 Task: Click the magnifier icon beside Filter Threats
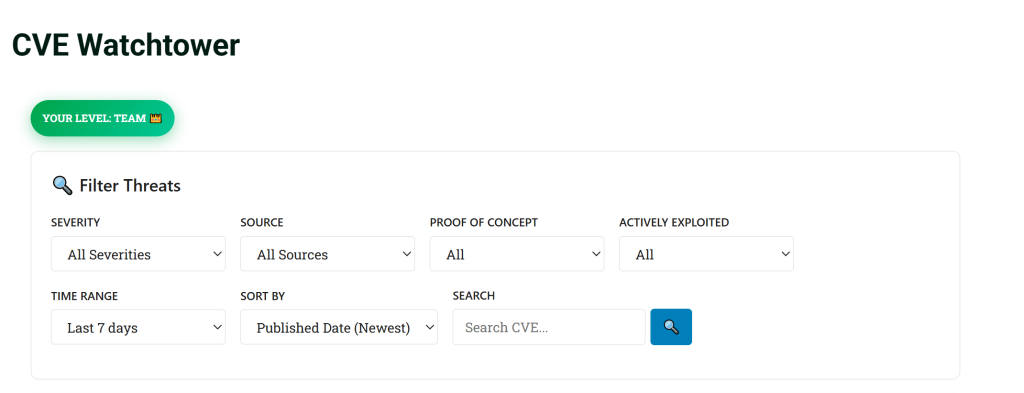[x=62, y=185]
